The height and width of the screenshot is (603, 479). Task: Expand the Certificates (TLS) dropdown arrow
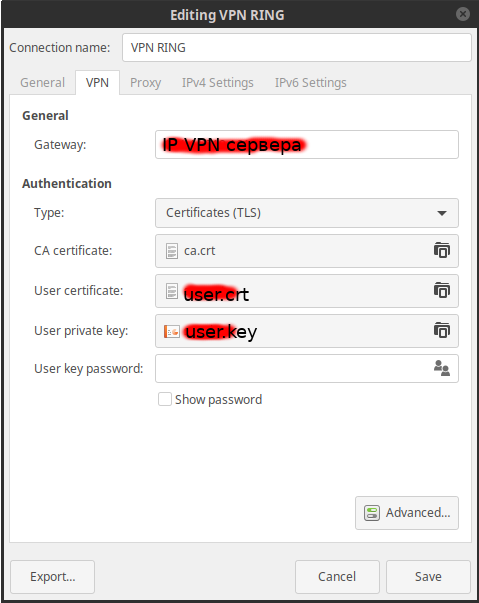[x=442, y=213]
